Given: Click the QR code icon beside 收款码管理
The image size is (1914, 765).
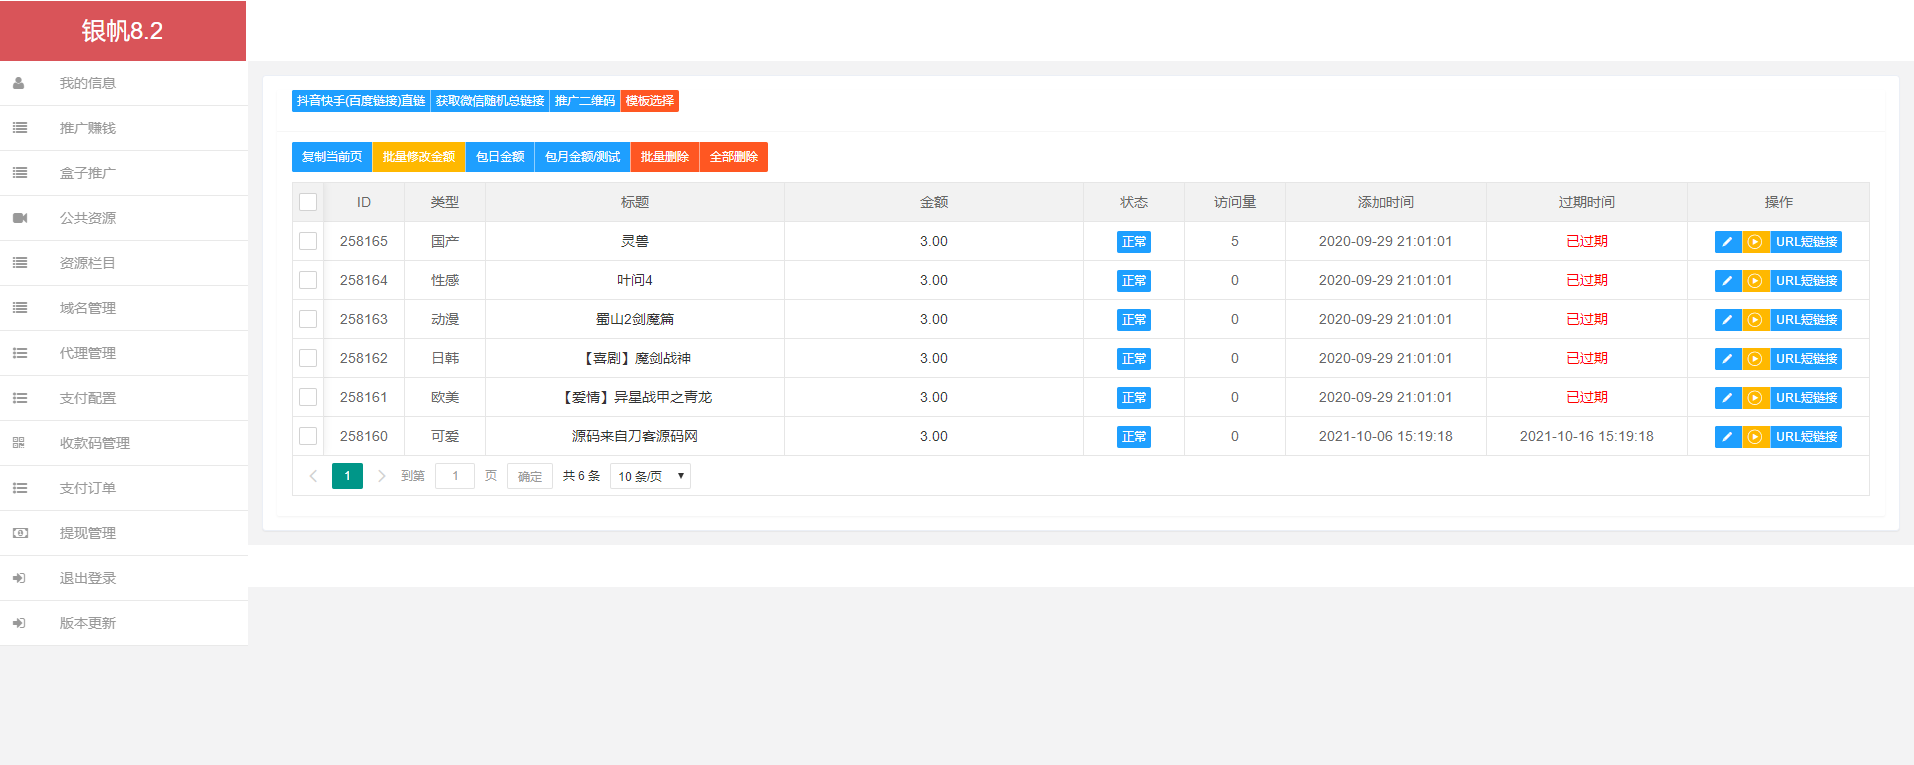Looking at the screenshot, I should [x=19, y=443].
